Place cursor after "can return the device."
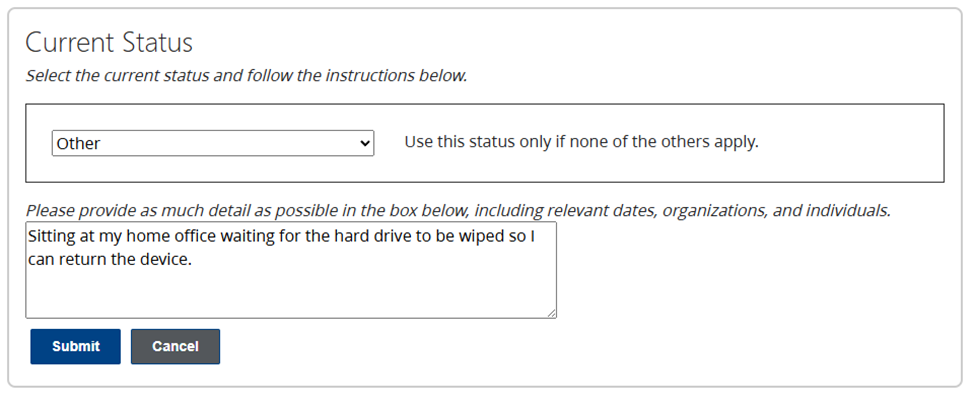 click(192, 259)
